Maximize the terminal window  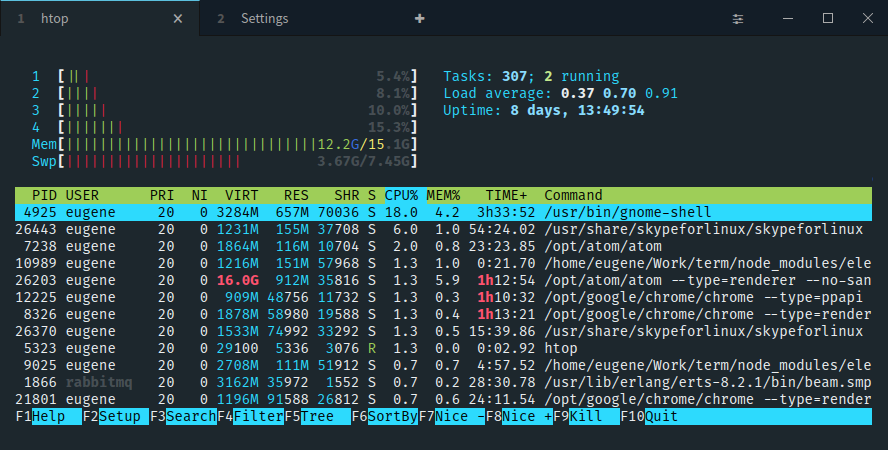828,19
